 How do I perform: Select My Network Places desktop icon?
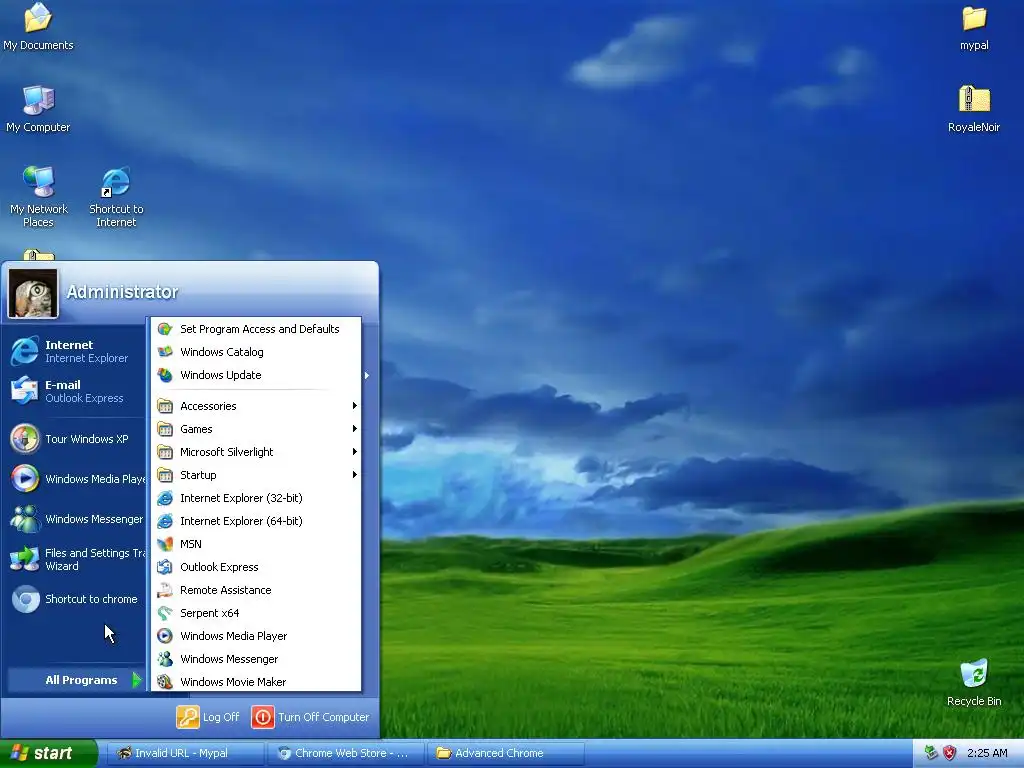coord(39,196)
